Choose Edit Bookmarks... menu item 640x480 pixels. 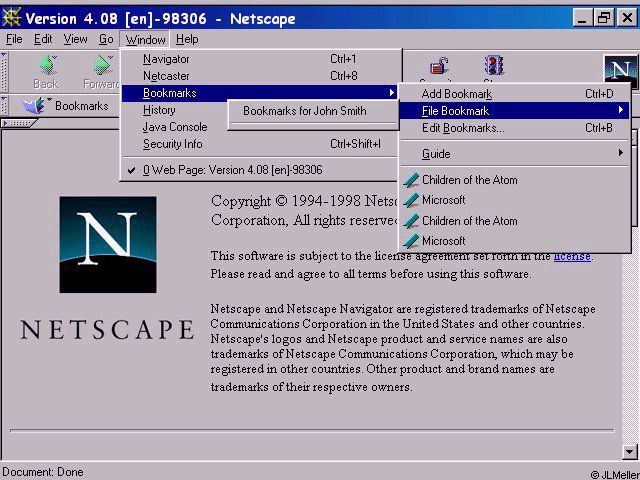click(514, 128)
